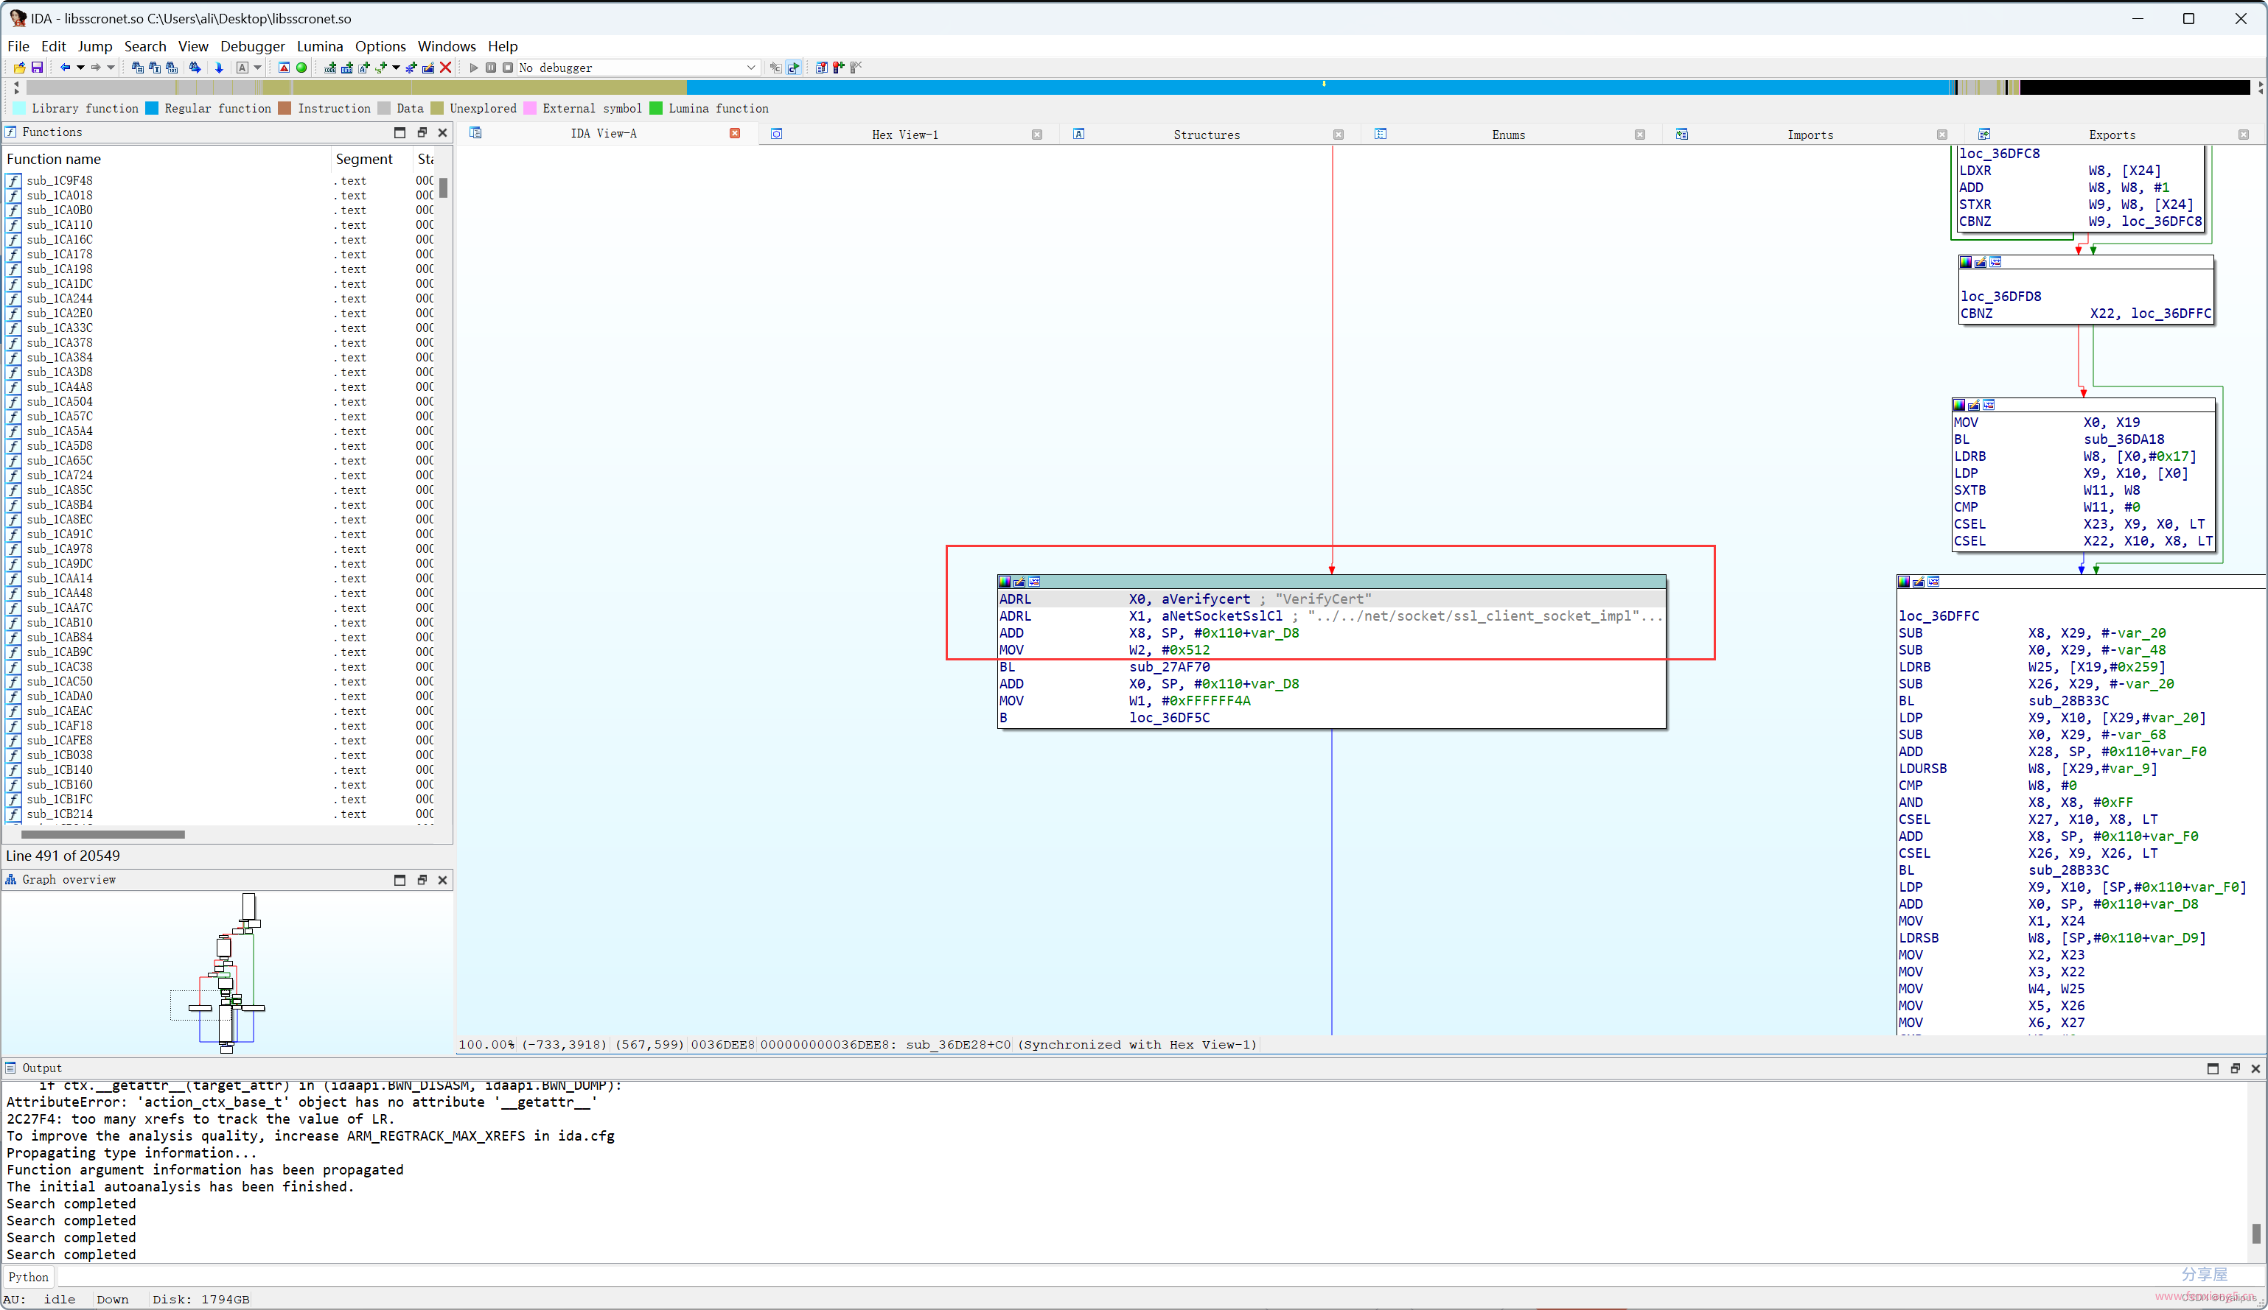
Task: Click the first copy-pages icon after forward dropdown
Action: [x=138, y=67]
